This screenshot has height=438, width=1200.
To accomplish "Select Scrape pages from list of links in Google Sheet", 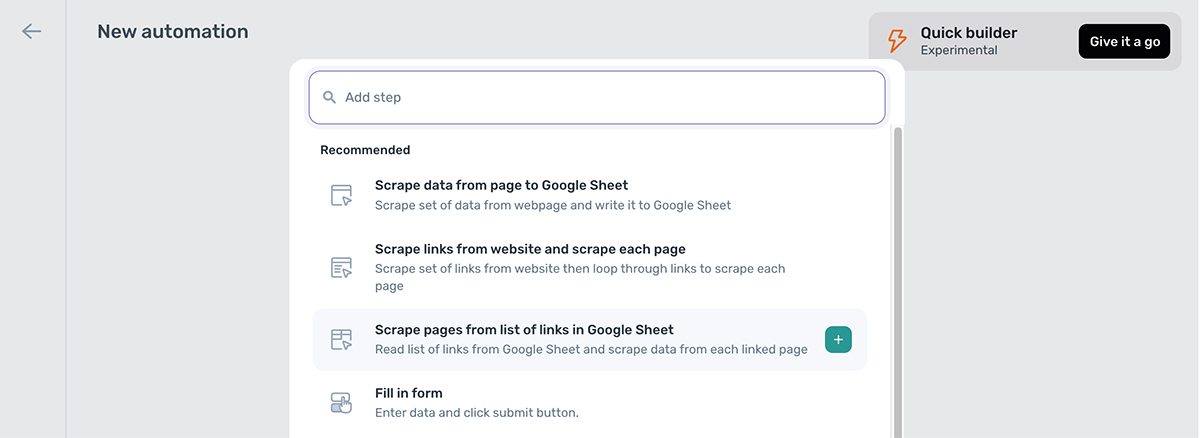I will [590, 340].
